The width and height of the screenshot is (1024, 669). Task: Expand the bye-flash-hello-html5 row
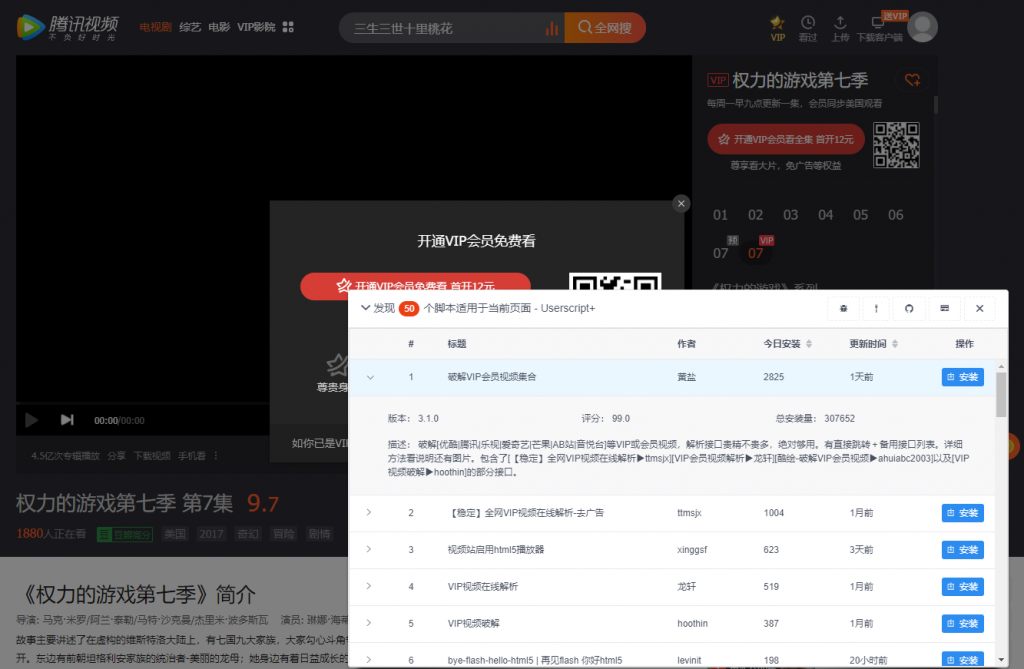(369, 660)
